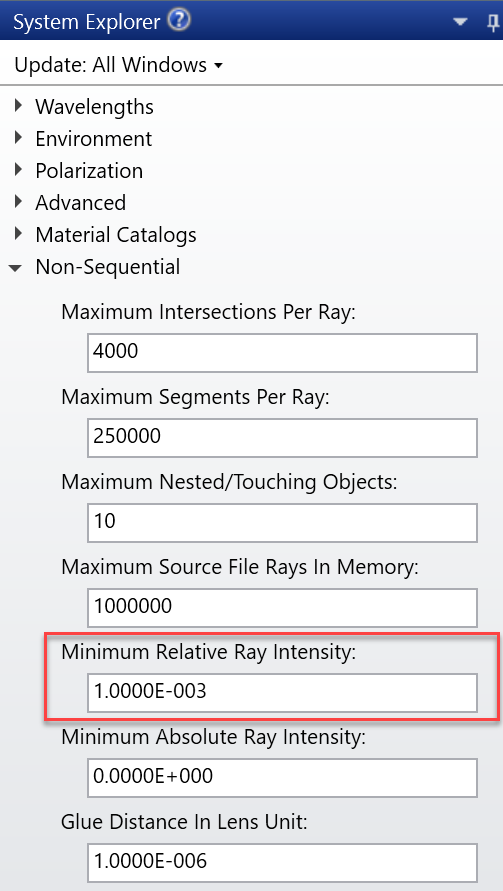Click the Glue Distance In Lens Unit field
This screenshot has height=891, width=503.
click(282, 863)
